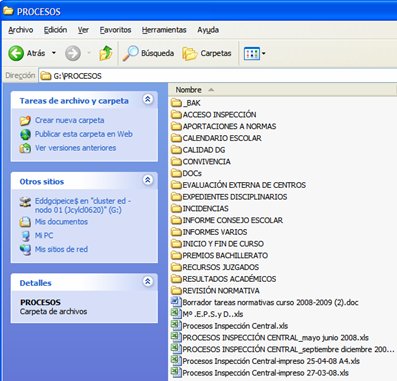Collapse the Tareas de archivo y carpeta panel
Image resolution: width=397 pixels, height=381 pixels.
click(148, 99)
